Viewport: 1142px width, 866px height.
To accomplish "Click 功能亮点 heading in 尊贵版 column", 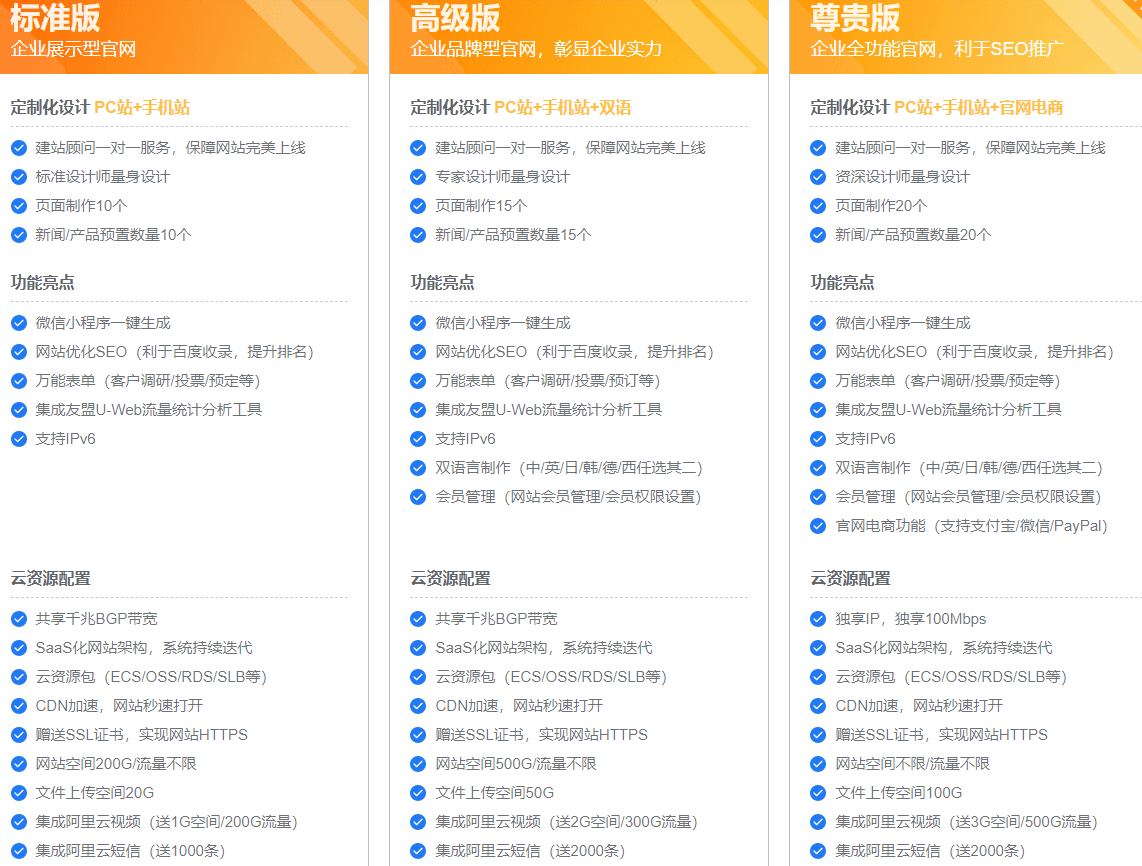I will [842, 283].
